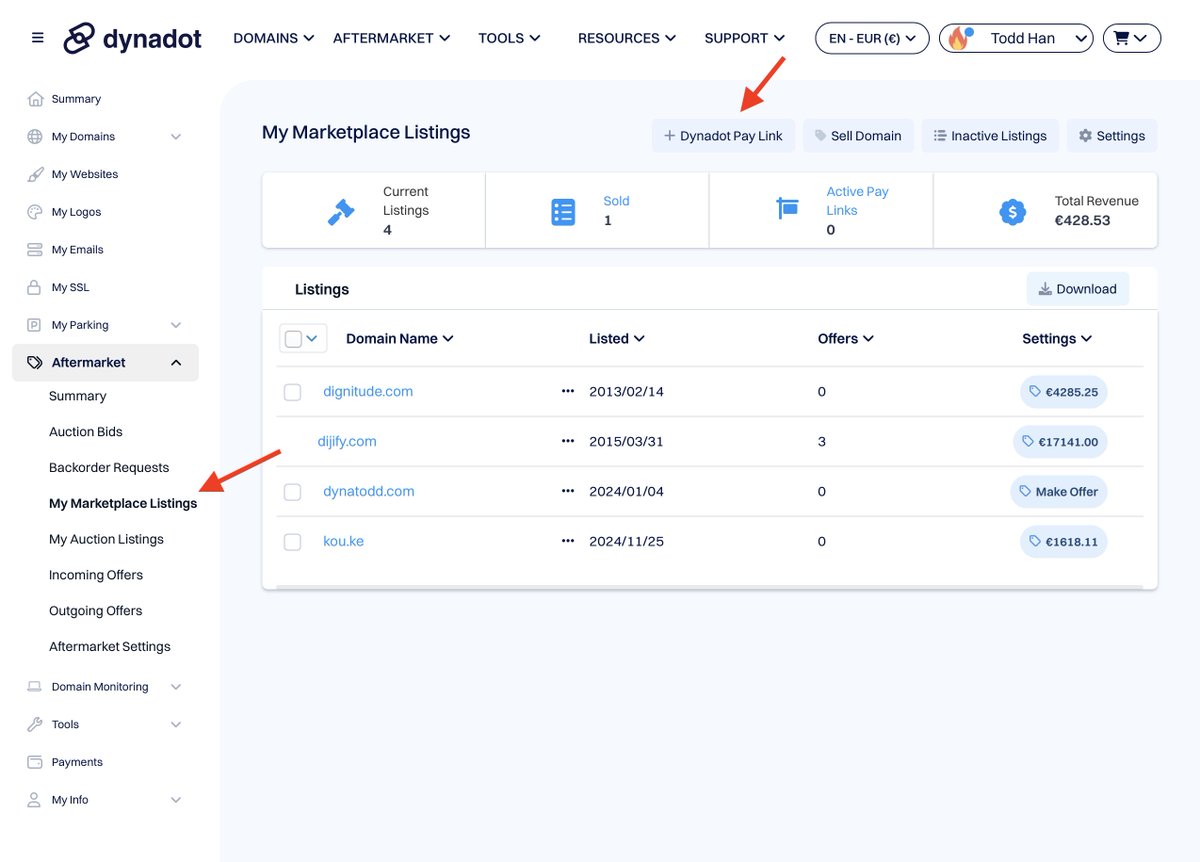Screen dimensions: 1200x862
Task: Check the box for dynatodd.com
Action: coord(292,492)
